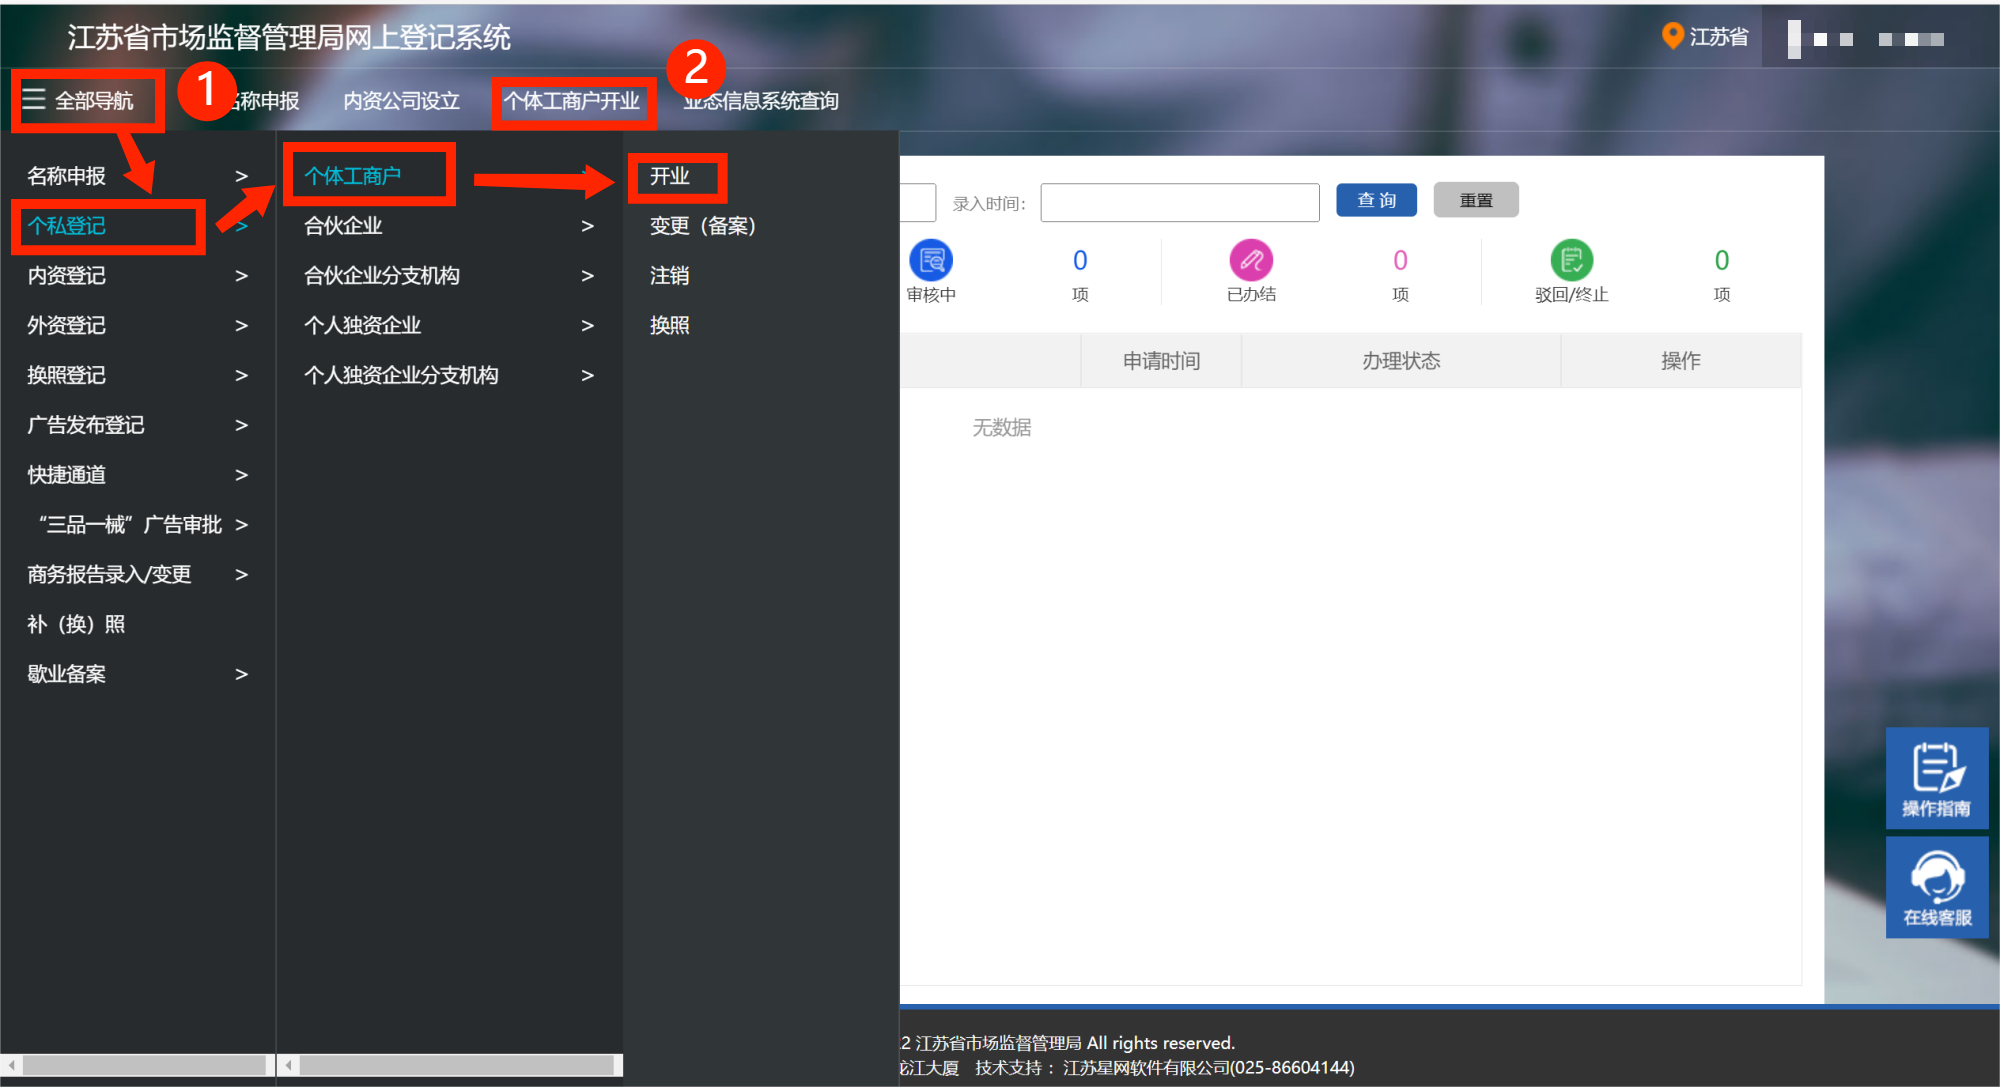
Task: Open the 个体工商户开业 top tab
Action: click(x=572, y=101)
